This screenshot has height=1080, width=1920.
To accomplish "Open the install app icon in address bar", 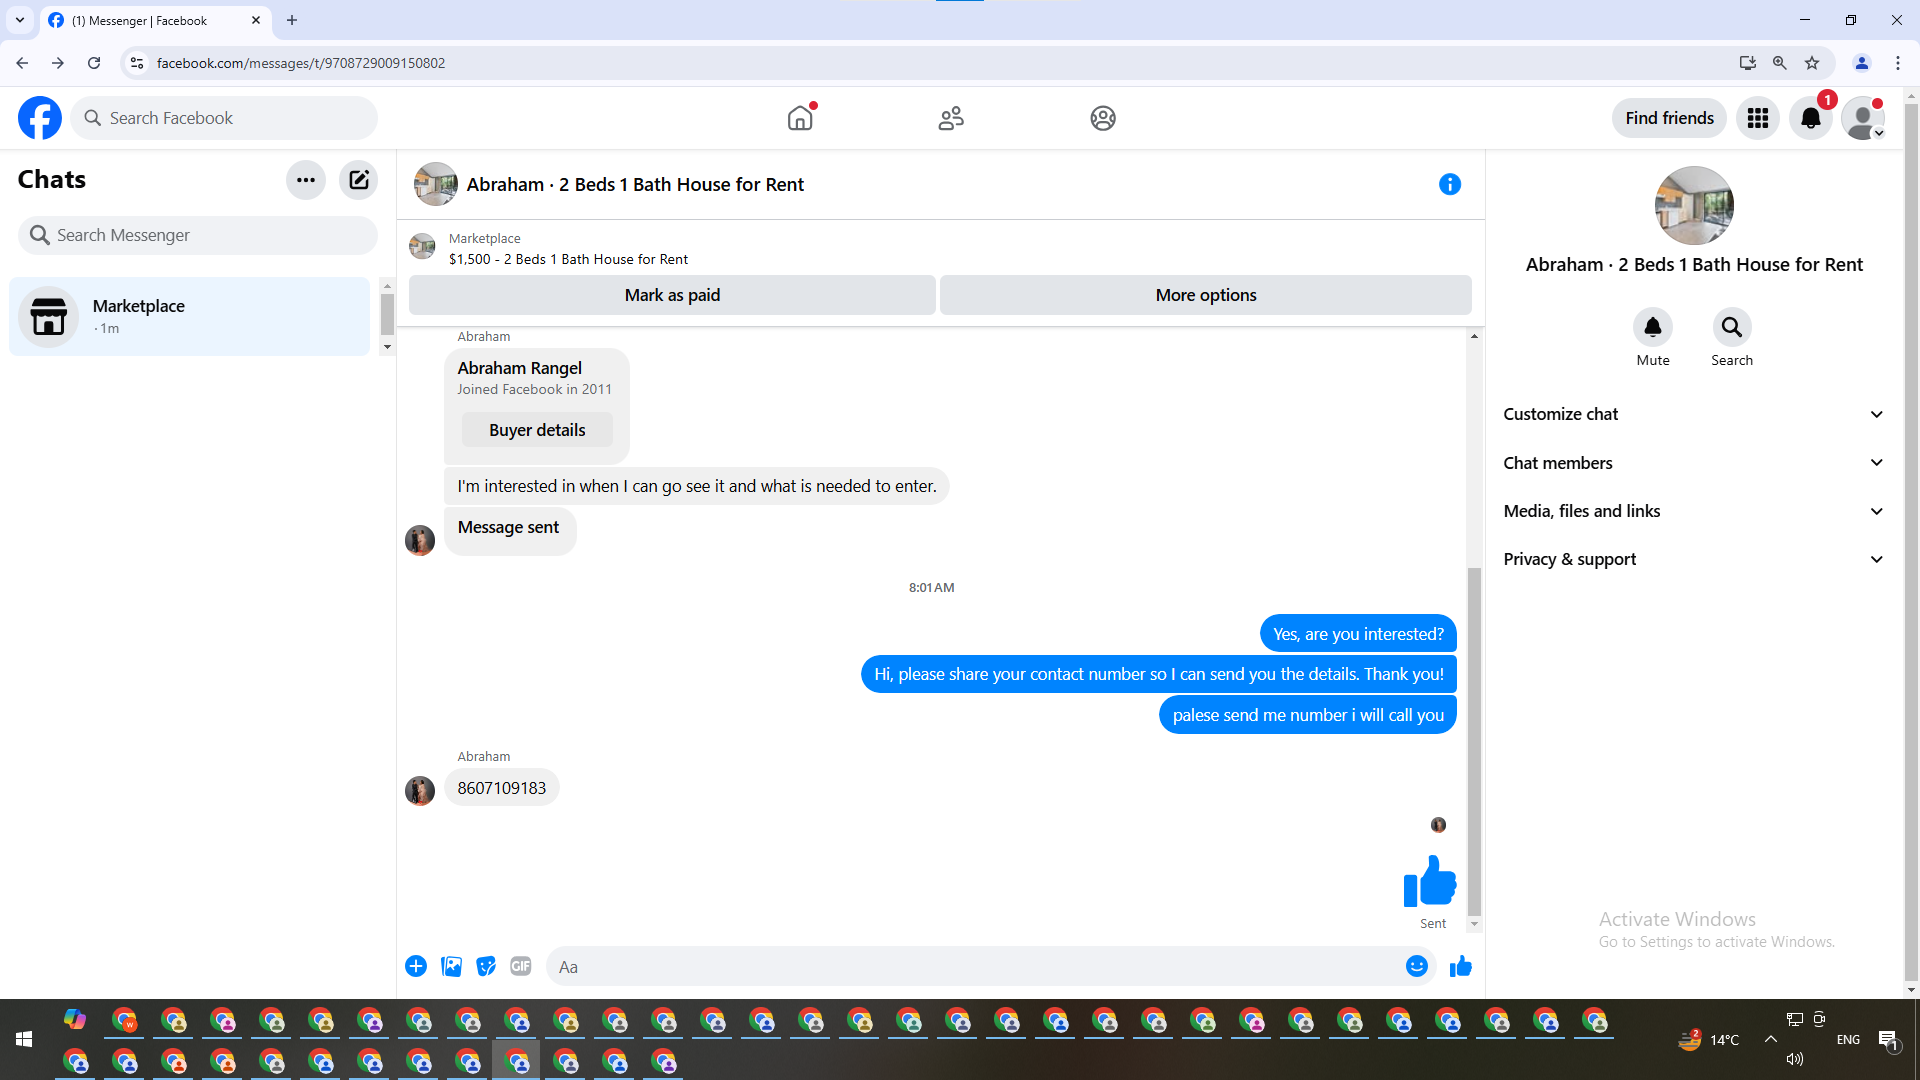I will (x=1748, y=63).
